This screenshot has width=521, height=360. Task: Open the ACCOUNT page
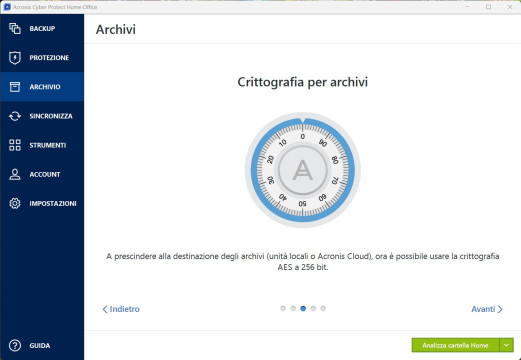[42, 174]
